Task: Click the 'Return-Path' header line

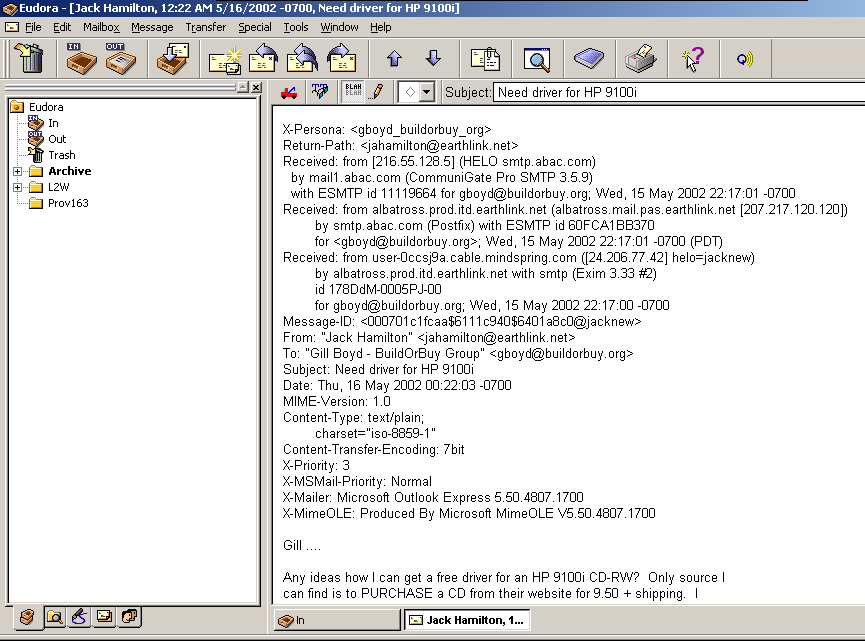Action: click(x=401, y=146)
